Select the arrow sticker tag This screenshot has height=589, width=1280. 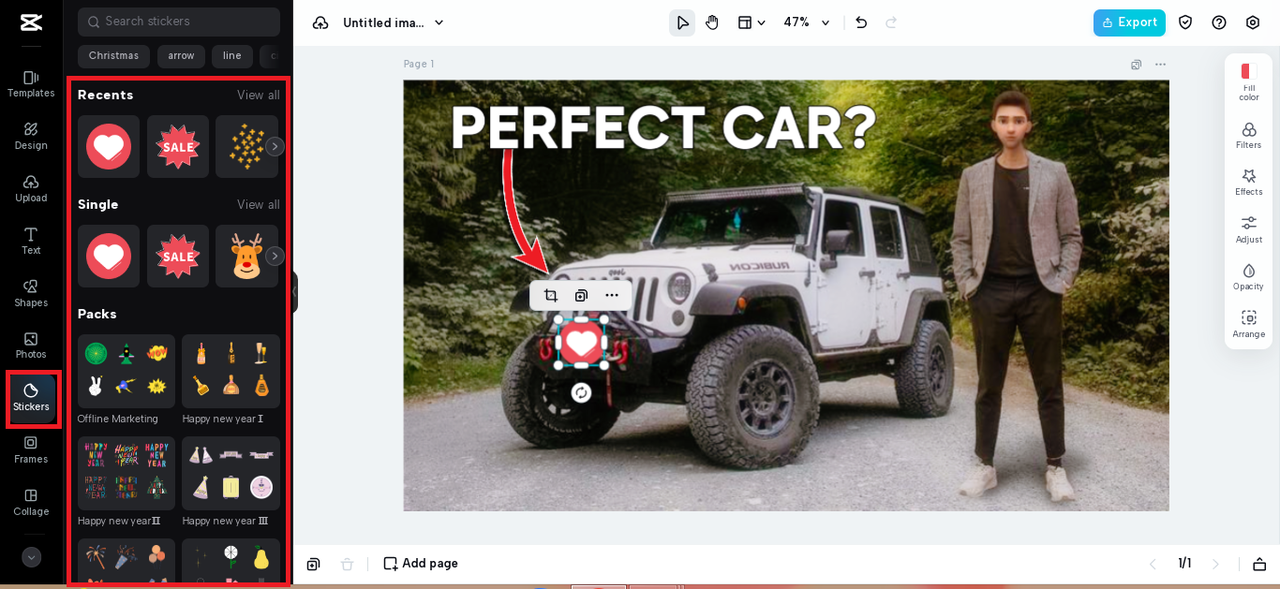[x=181, y=56]
